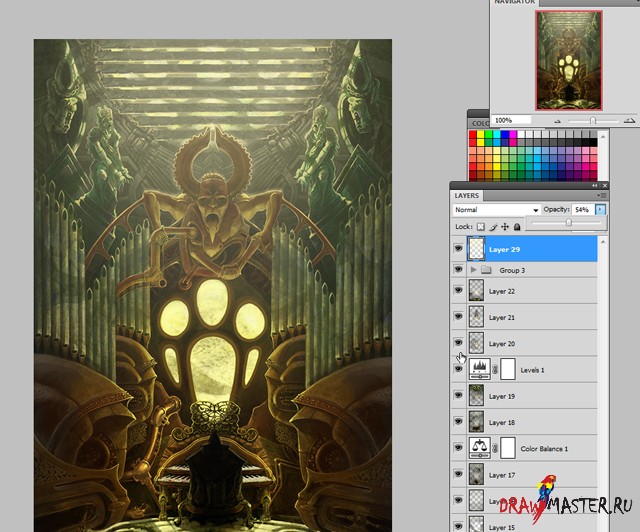Select Layer 18 thumbnail
This screenshot has width=640, height=532.
pyautogui.click(x=476, y=421)
